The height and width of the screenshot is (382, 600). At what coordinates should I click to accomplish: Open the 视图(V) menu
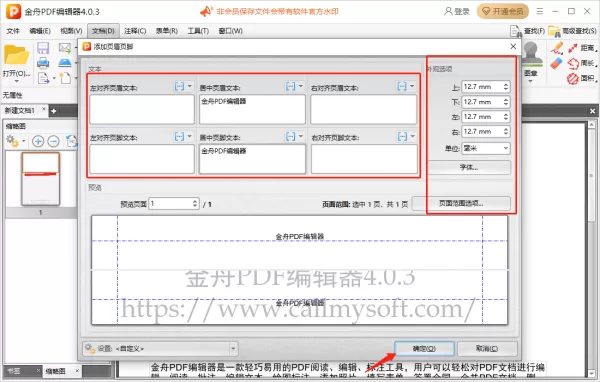pyautogui.click(x=71, y=31)
